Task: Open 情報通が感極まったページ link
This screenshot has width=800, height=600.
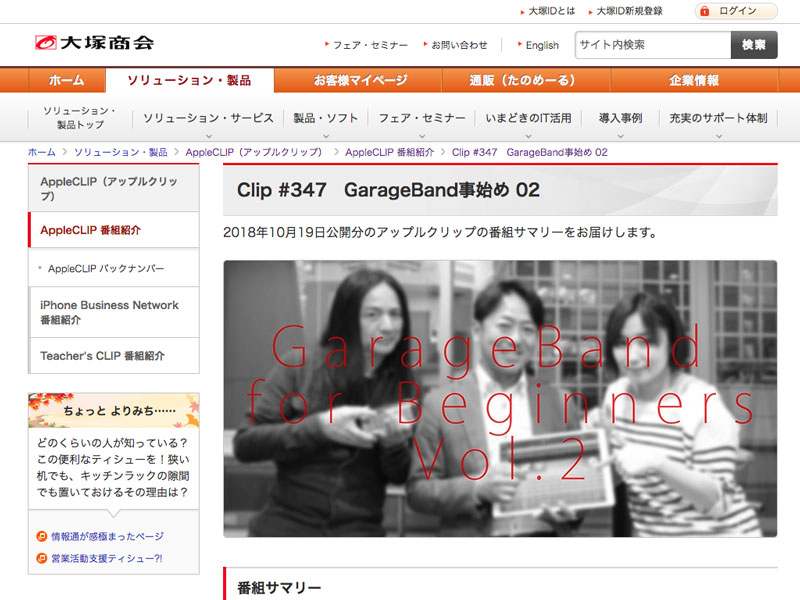Action: [107, 536]
